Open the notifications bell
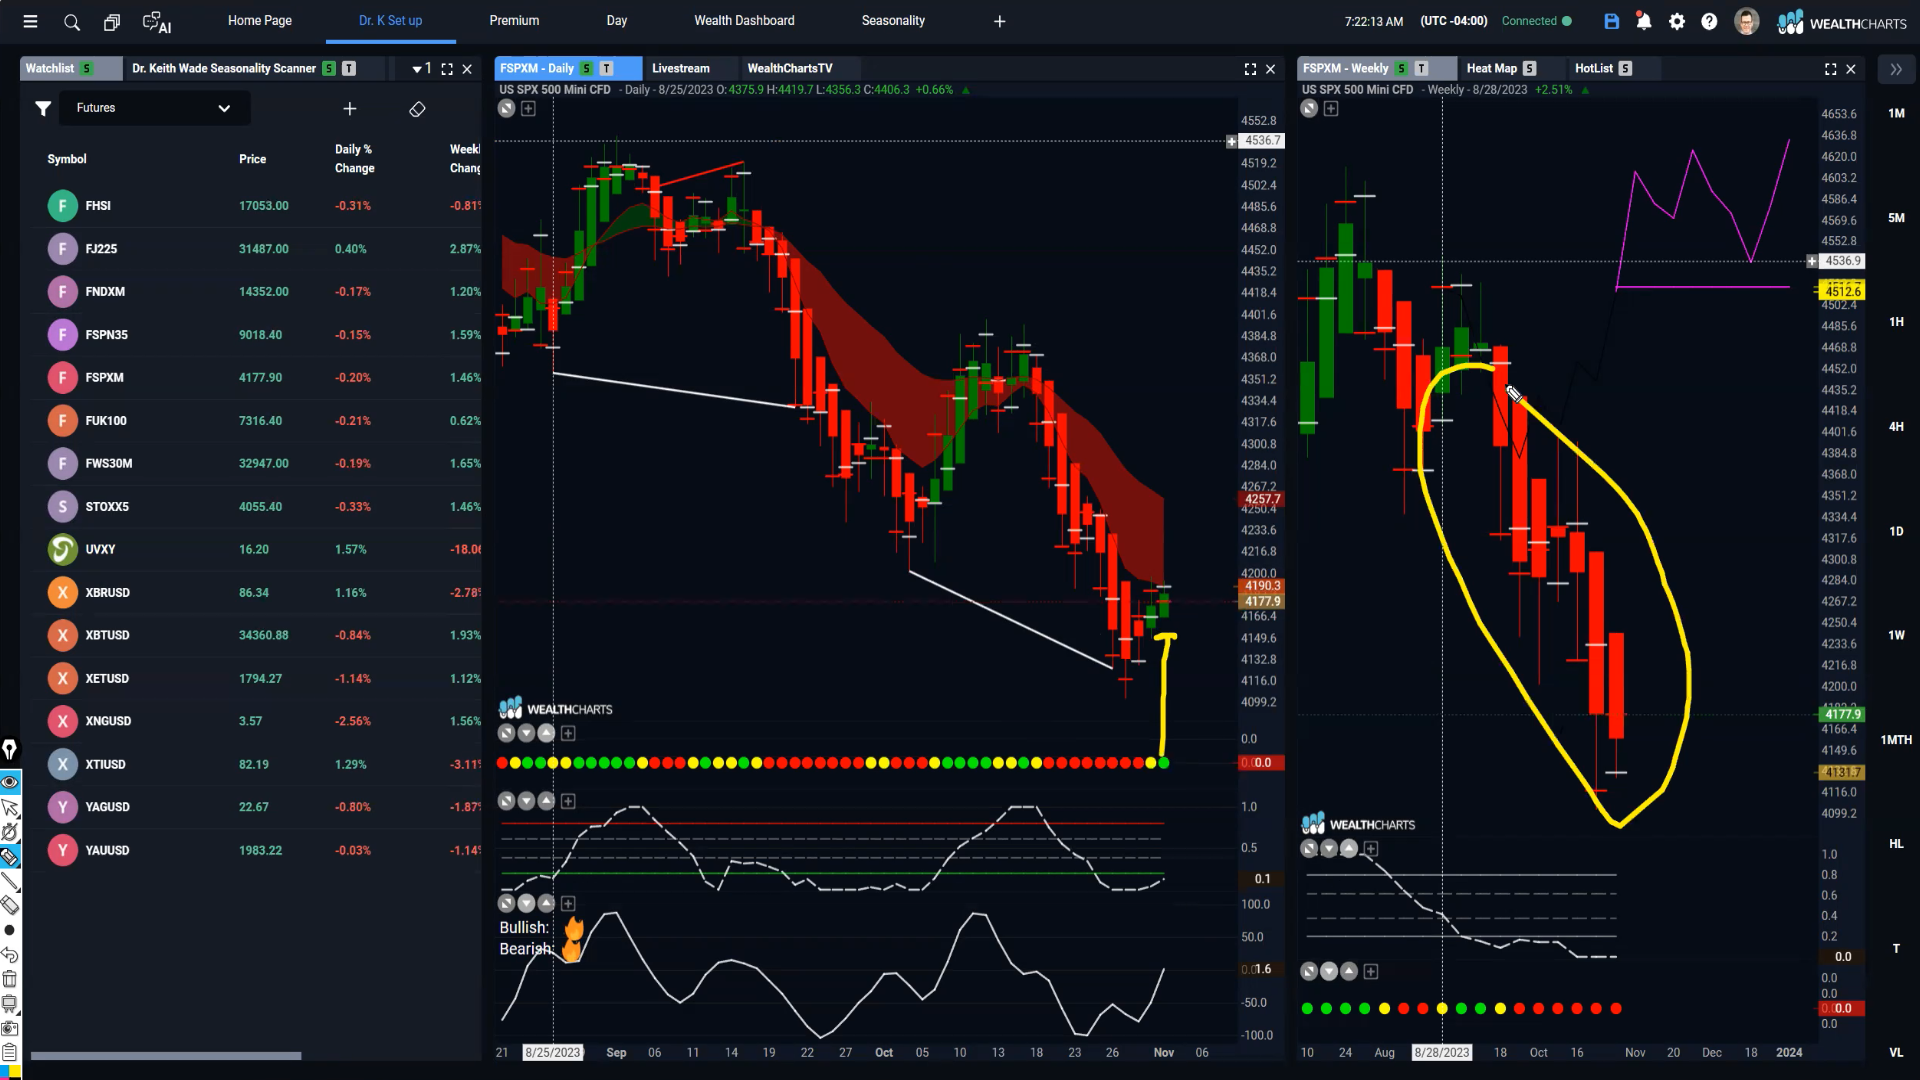 [1644, 21]
